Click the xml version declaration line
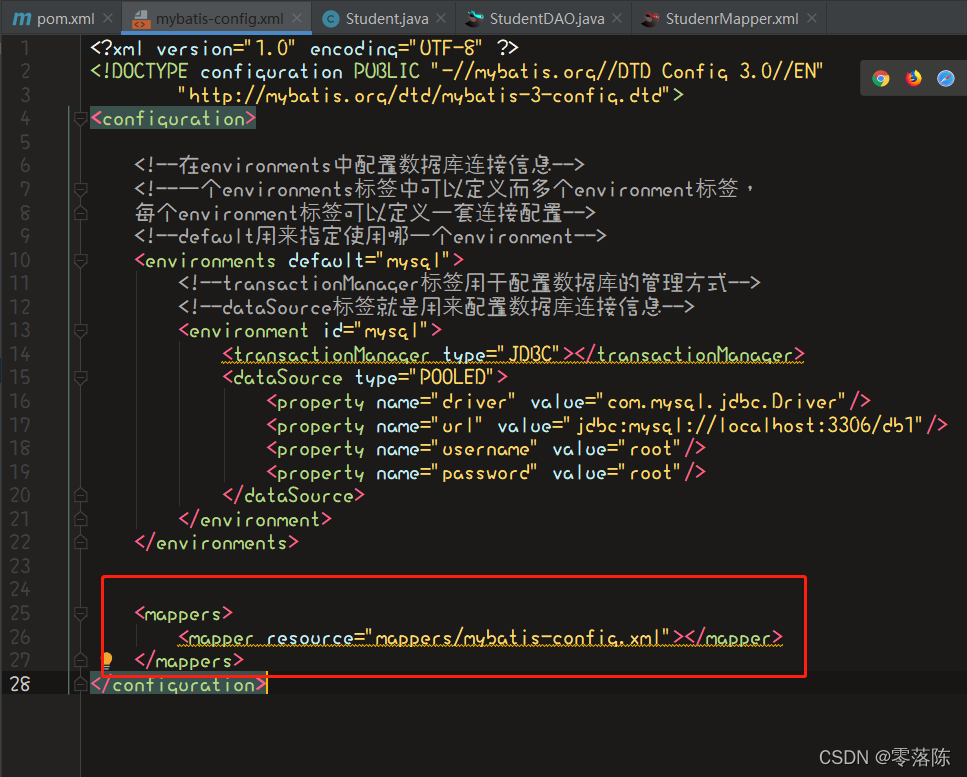The image size is (967, 777). click(305, 48)
